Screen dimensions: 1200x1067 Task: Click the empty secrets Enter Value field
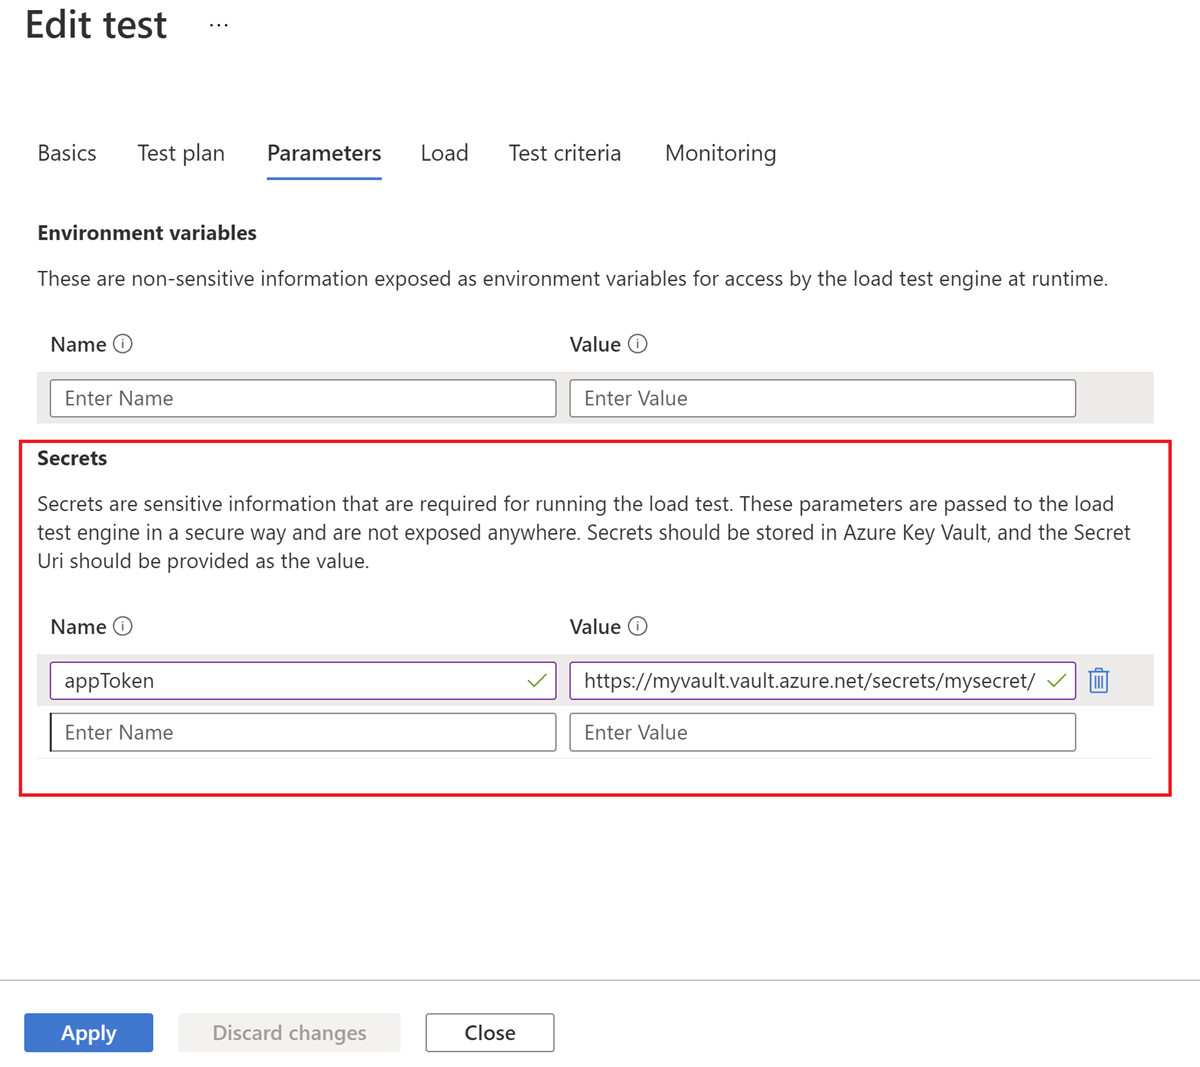pos(822,732)
